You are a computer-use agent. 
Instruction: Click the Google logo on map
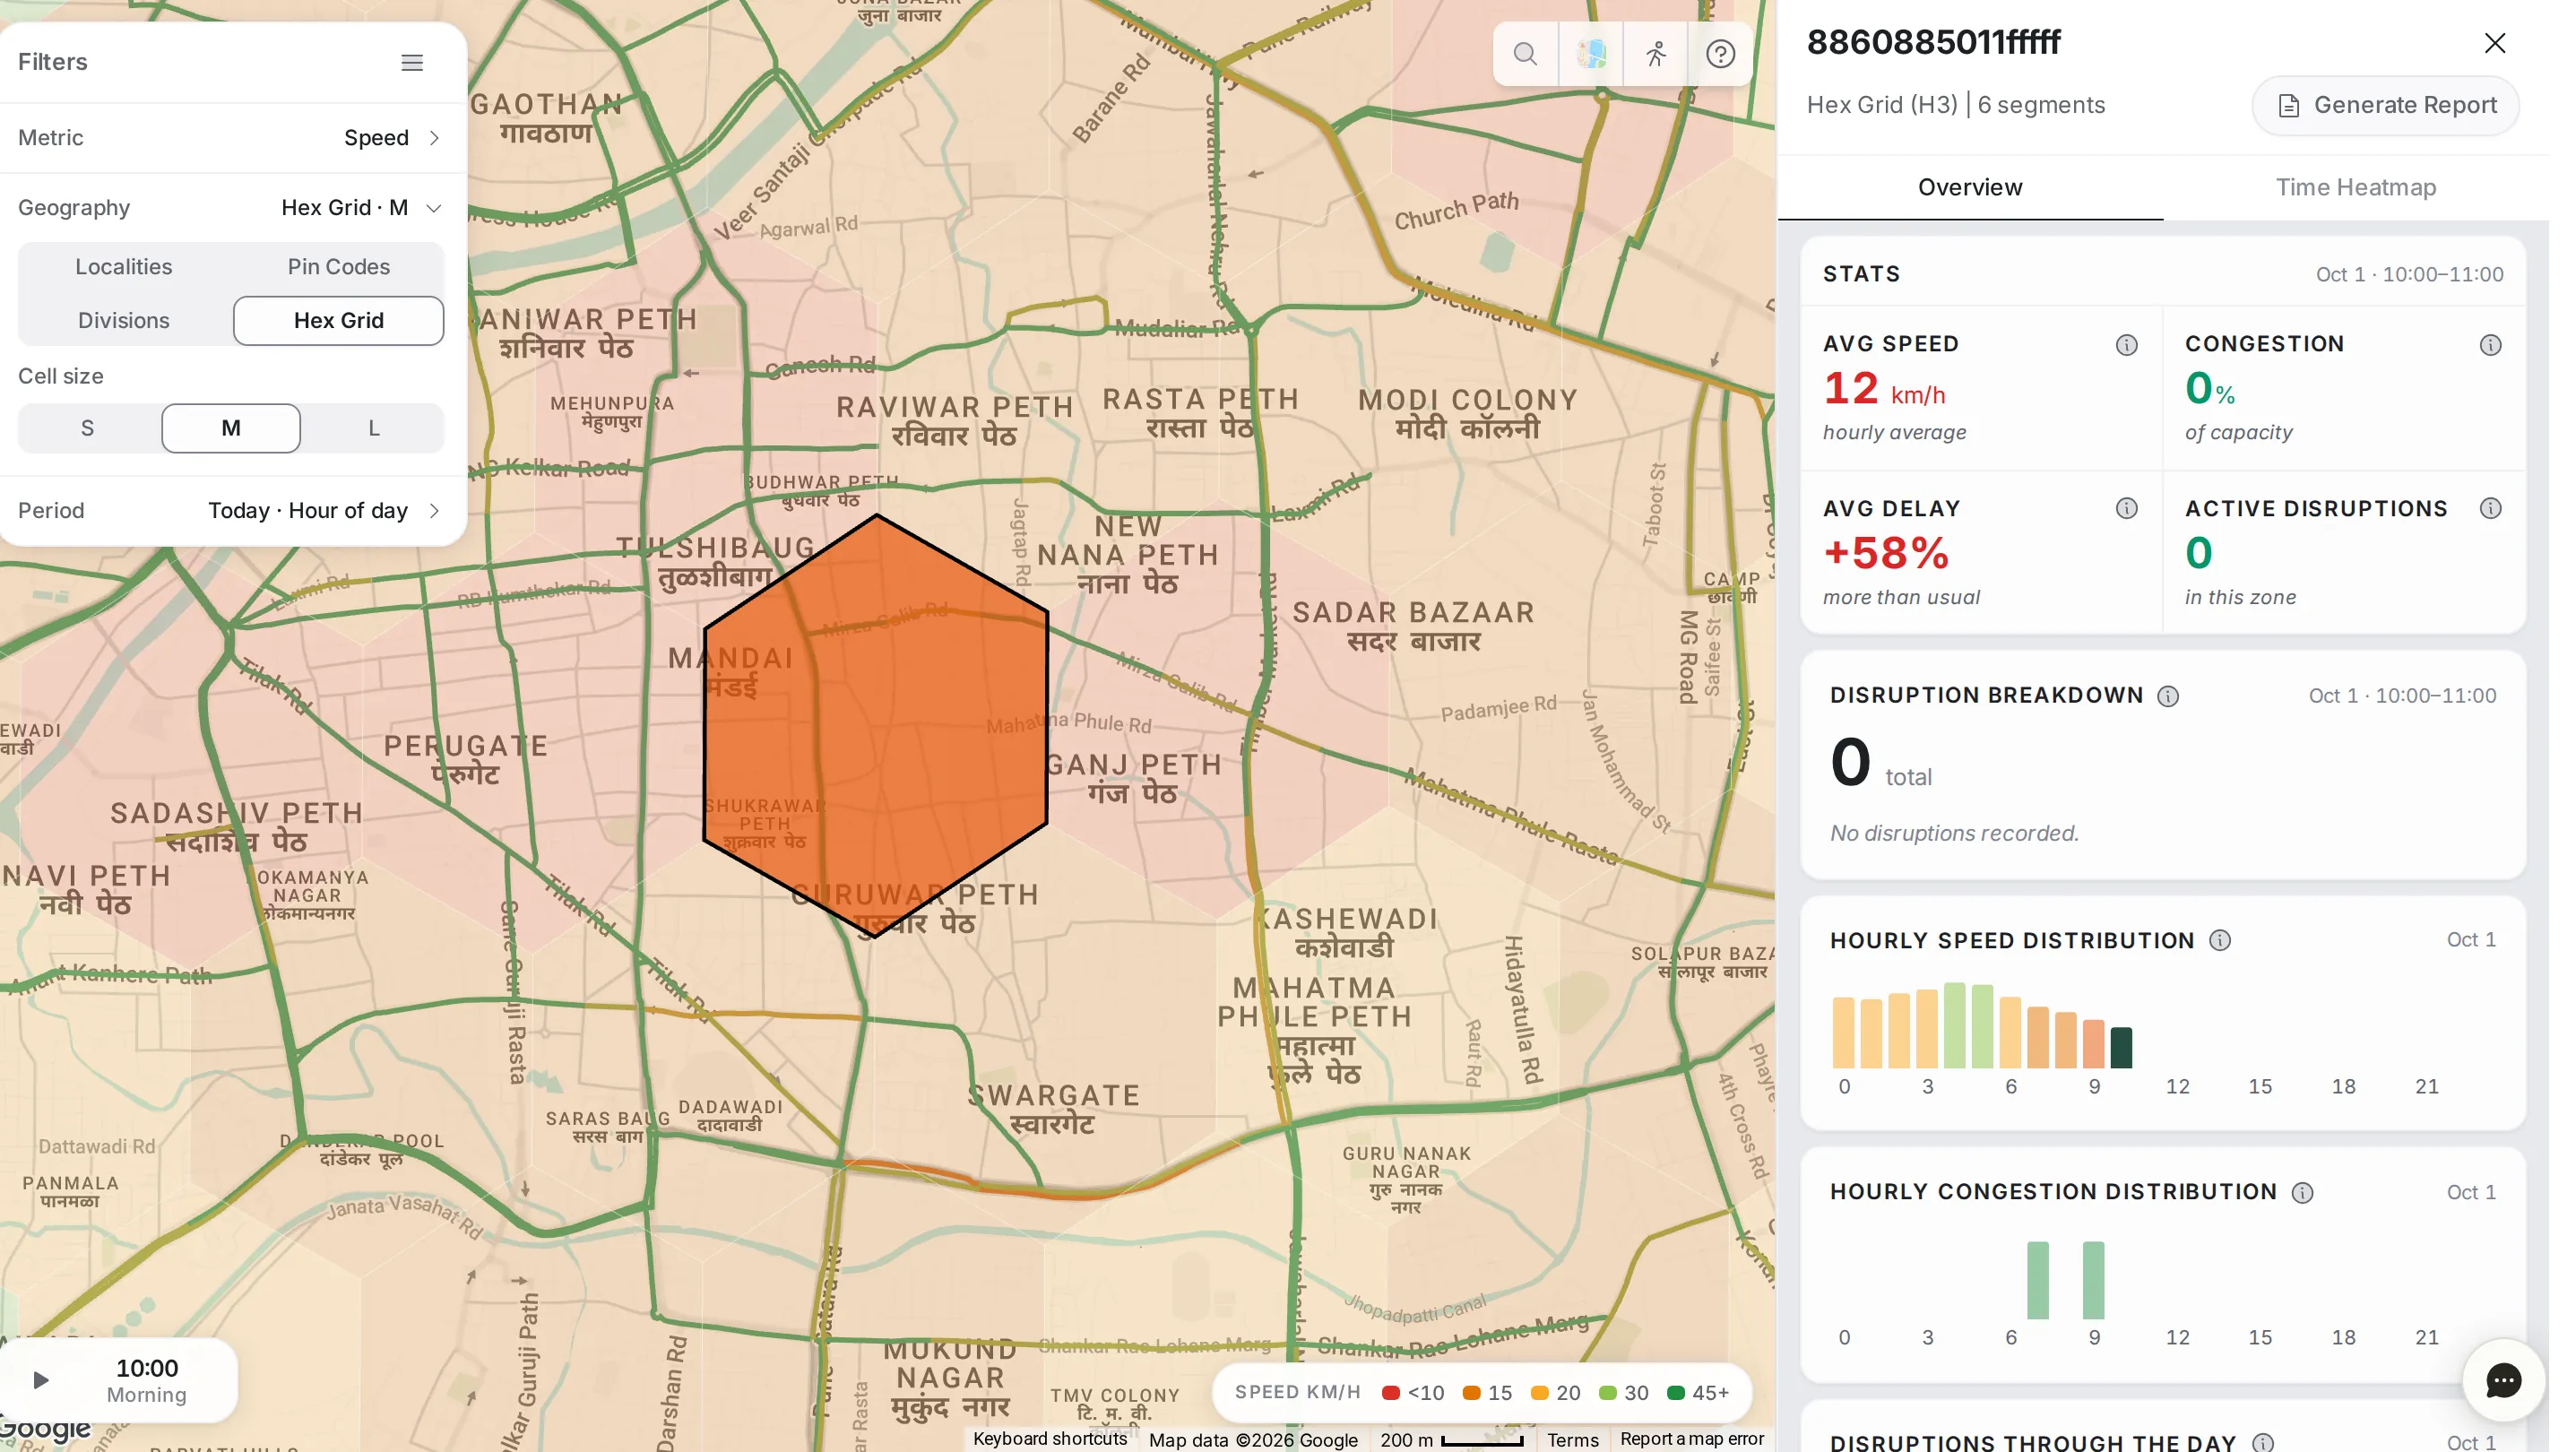point(46,1428)
